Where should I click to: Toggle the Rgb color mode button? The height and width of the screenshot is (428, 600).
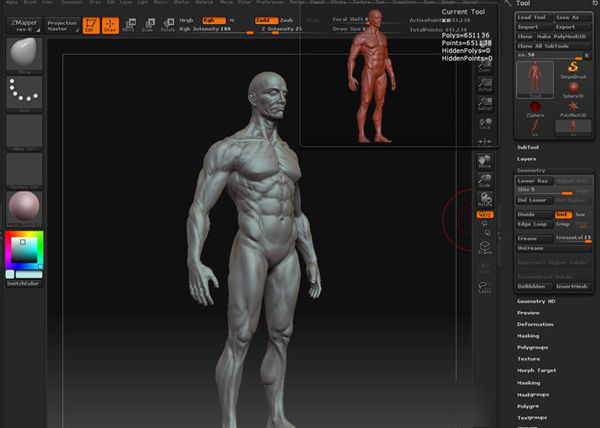pos(213,19)
